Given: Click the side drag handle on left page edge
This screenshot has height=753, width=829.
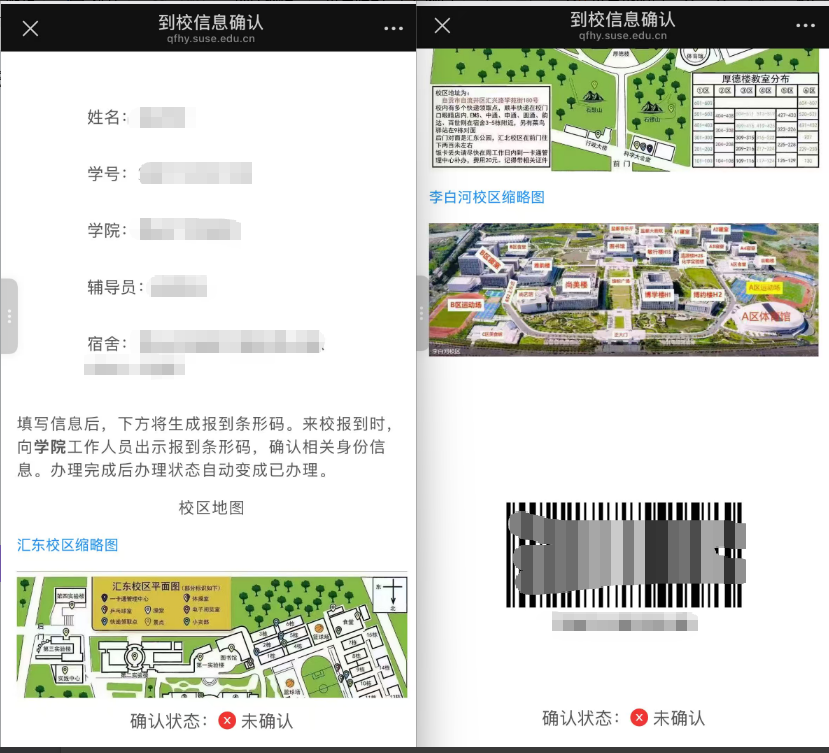Looking at the screenshot, I should [x=9, y=316].
